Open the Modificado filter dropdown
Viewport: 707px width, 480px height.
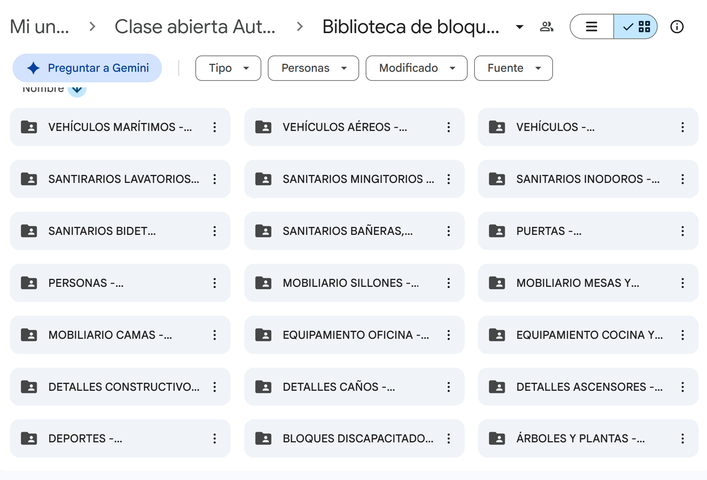[417, 68]
